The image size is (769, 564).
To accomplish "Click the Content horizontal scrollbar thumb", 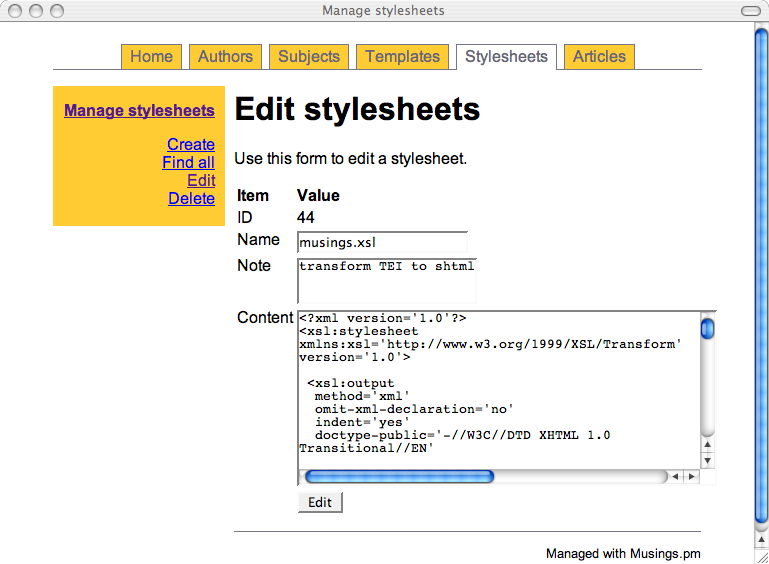I will click(x=398, y=477).
